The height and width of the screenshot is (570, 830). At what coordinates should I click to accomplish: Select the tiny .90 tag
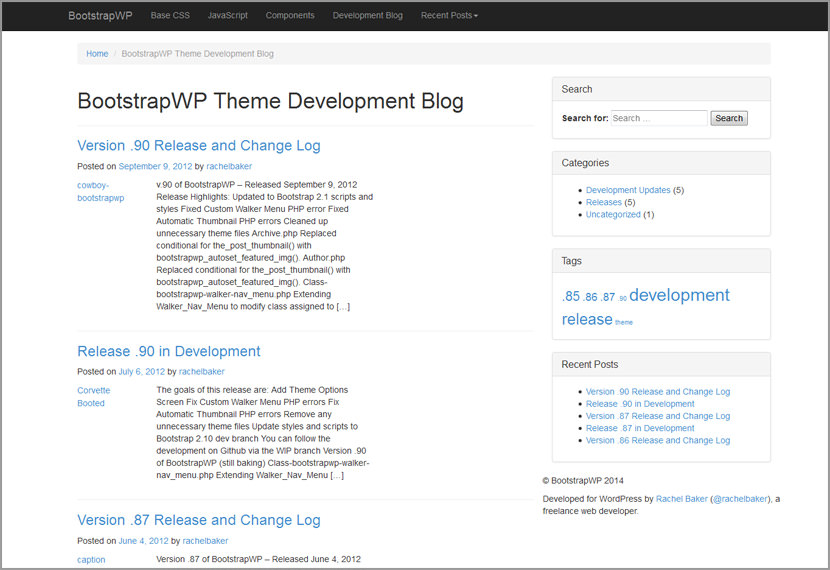tap(622, 299)
